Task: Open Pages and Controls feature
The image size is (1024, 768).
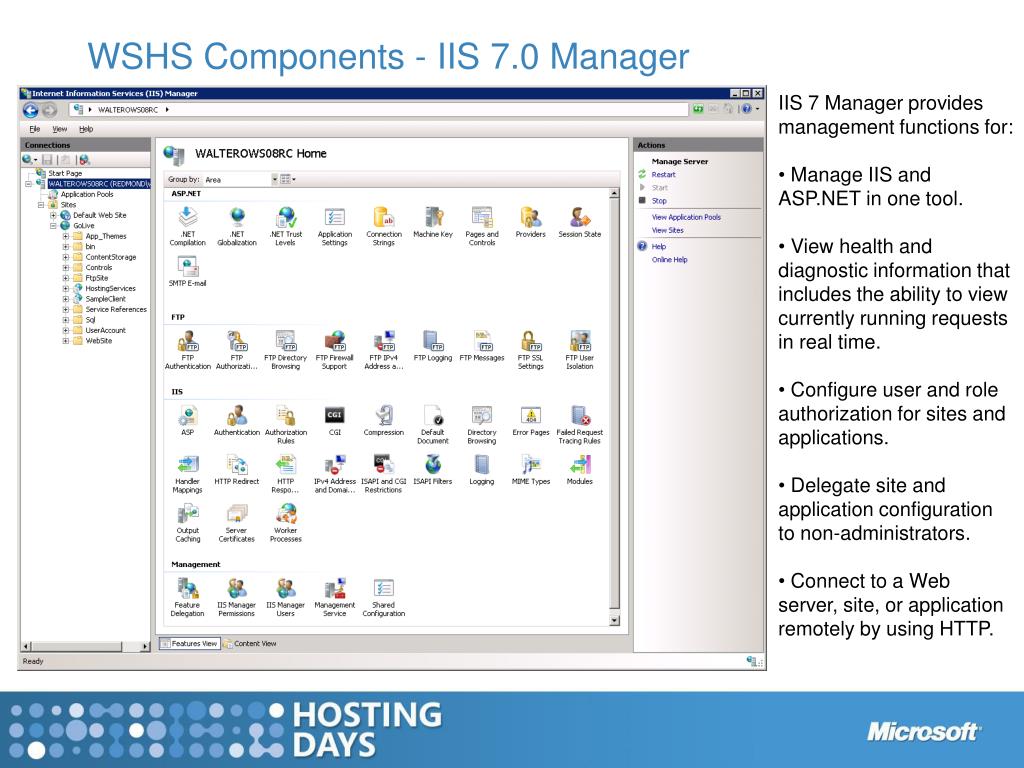Action: click(x=481, y=225)
